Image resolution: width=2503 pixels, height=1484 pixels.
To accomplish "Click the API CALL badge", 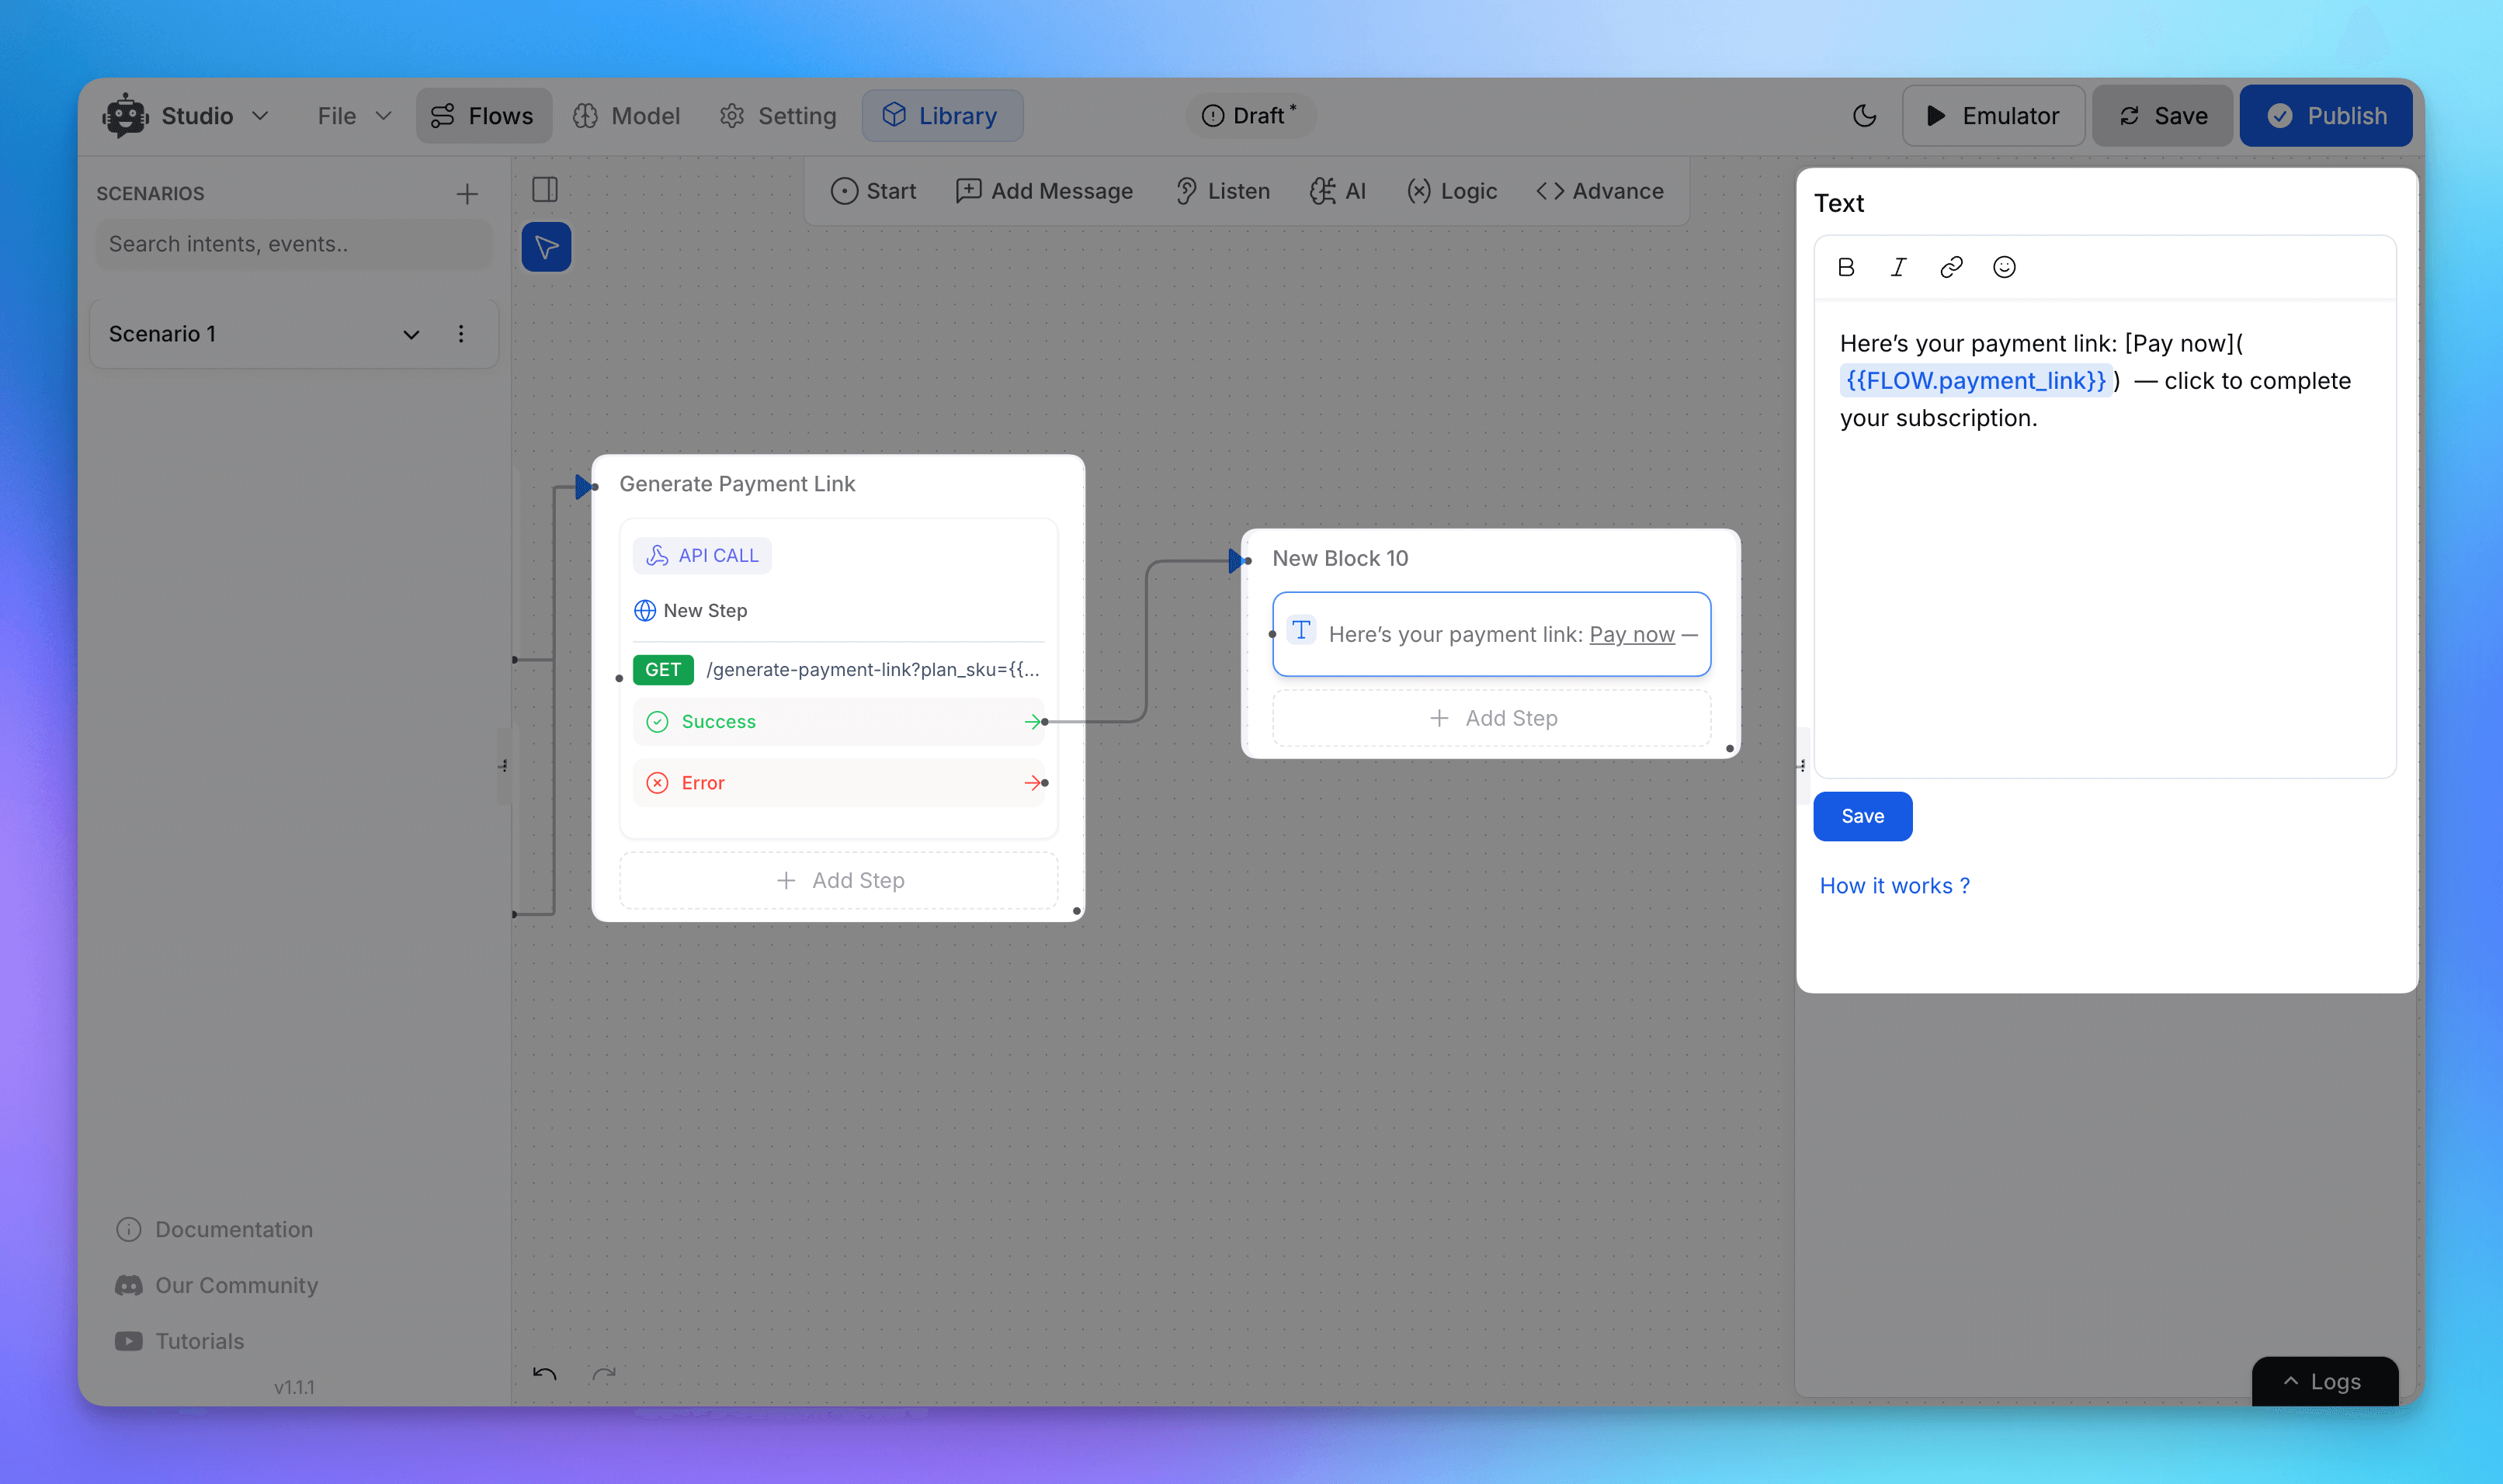I will coord(702,555).
